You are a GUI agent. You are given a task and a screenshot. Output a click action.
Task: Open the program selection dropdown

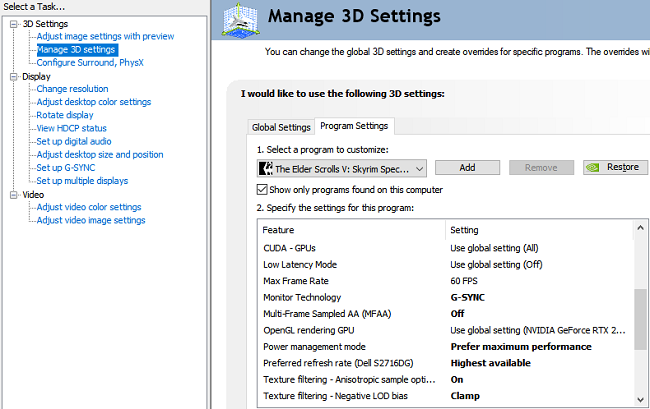pos(418,168)
